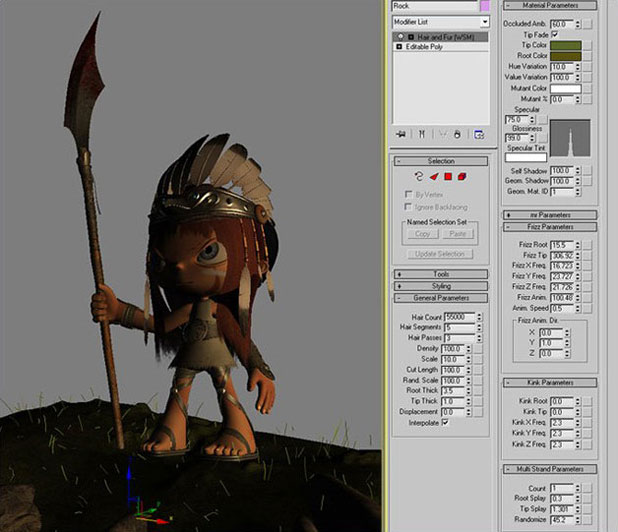This screenshot has height=532, width=618.
Task: Select Element sub-object selection icon
Action: pyautogui.click(x=462, y=177)
